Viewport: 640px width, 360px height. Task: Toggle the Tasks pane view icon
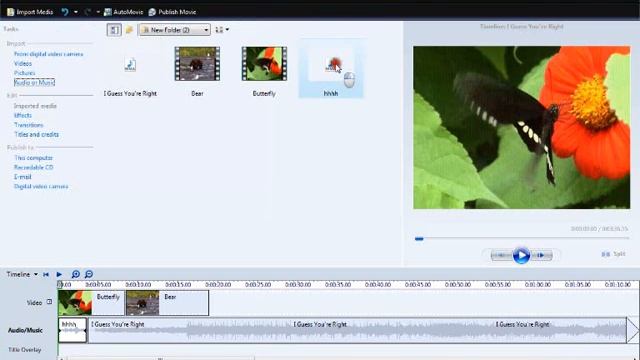[x=114, y=30]
